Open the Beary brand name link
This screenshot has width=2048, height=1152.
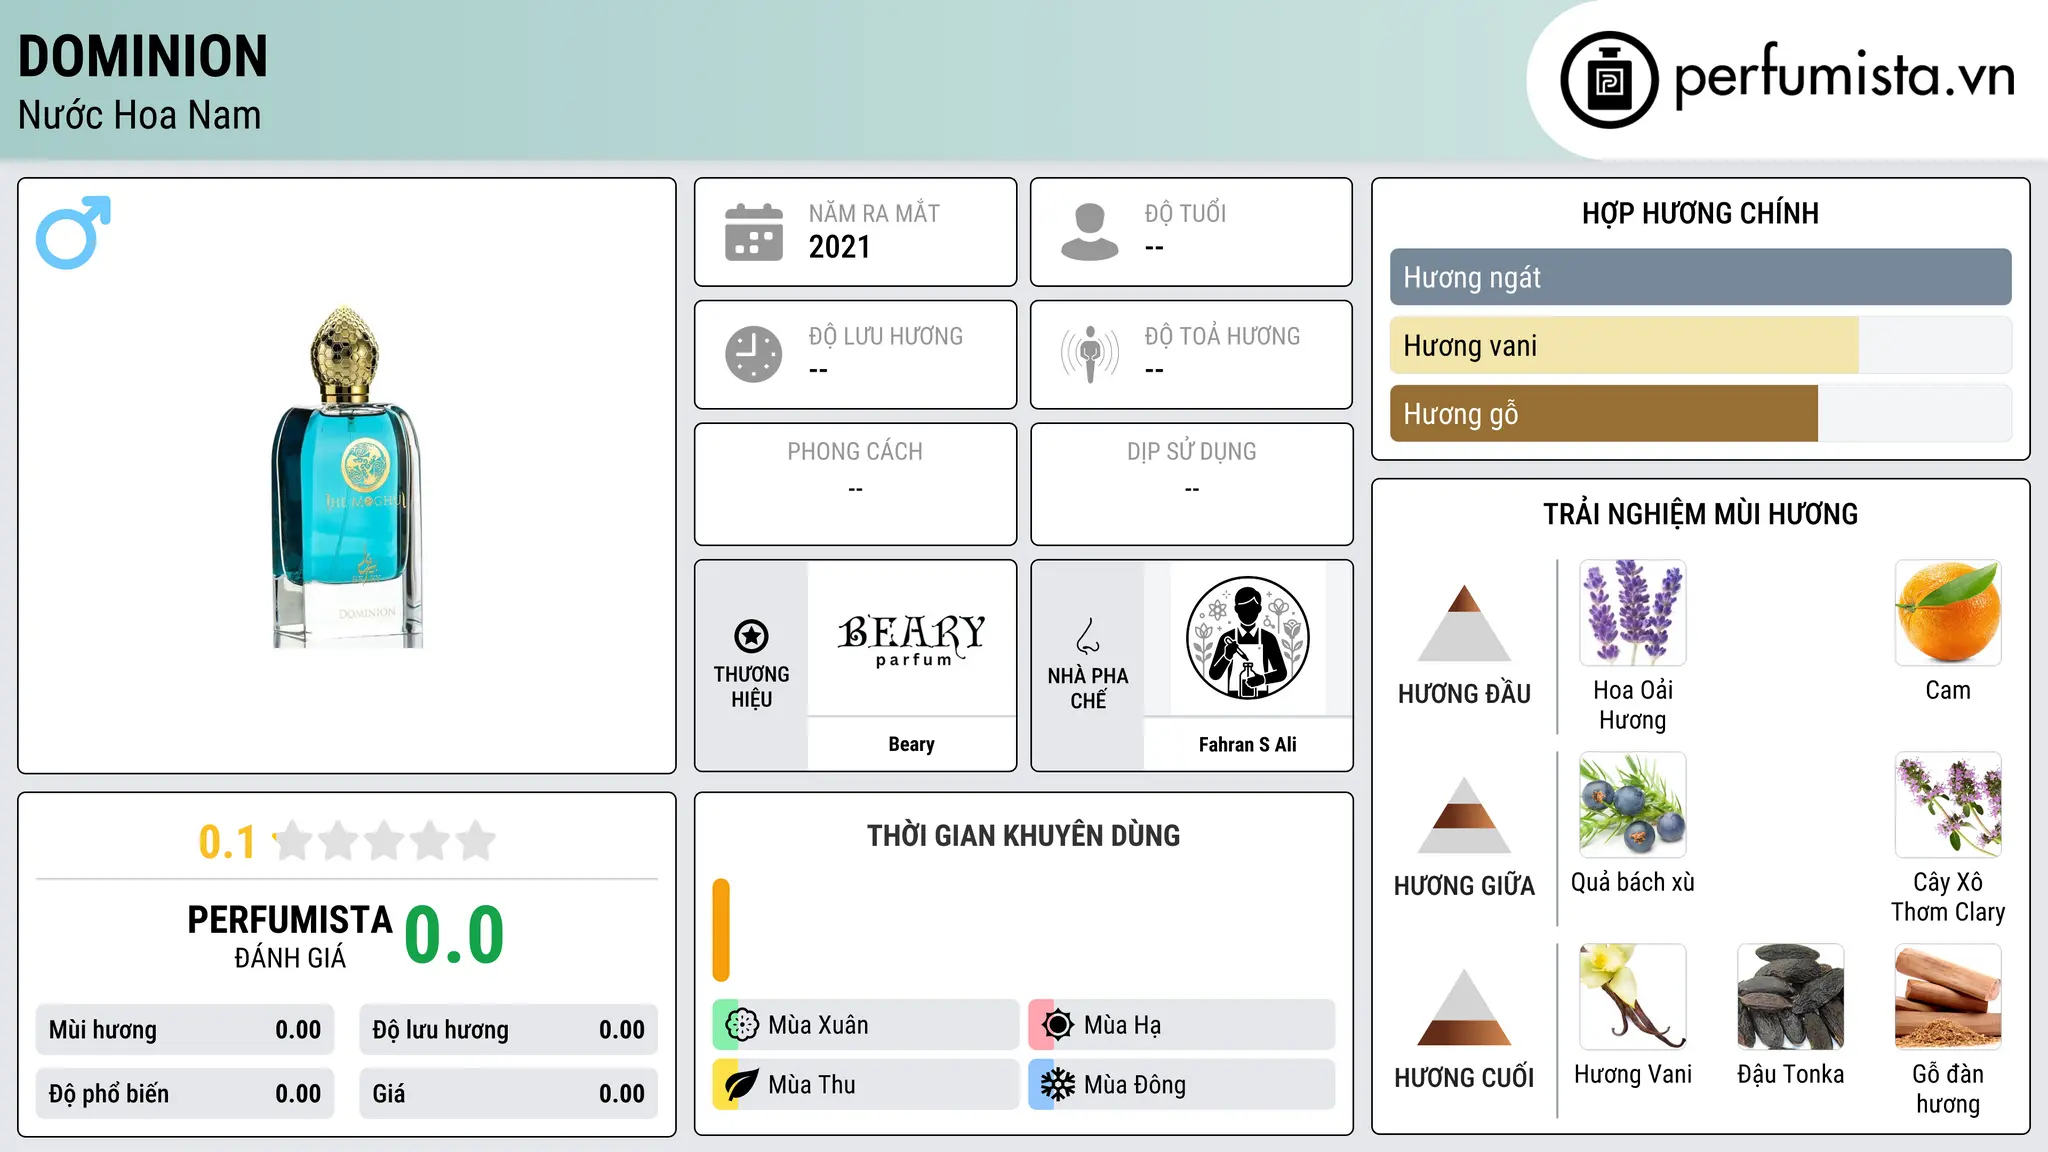(x=911, y=744)
